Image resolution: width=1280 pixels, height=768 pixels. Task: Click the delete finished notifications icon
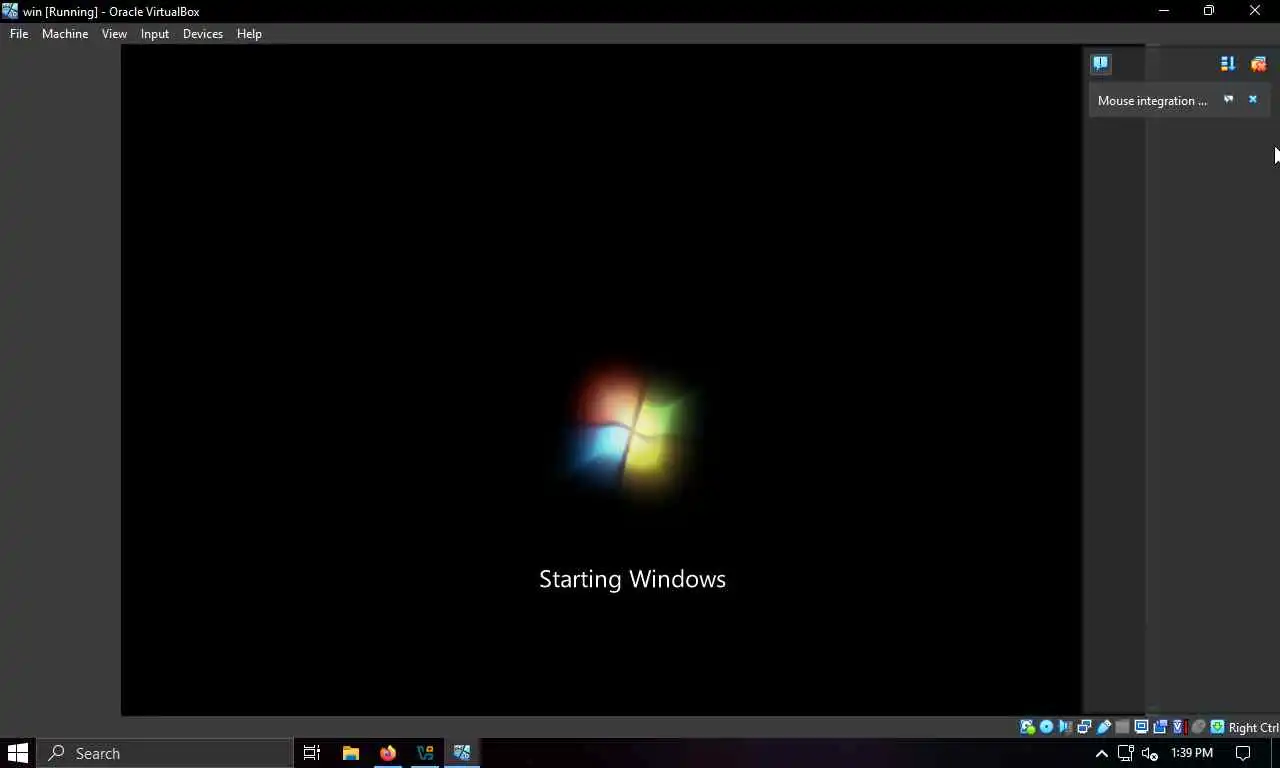point(1258,63)
